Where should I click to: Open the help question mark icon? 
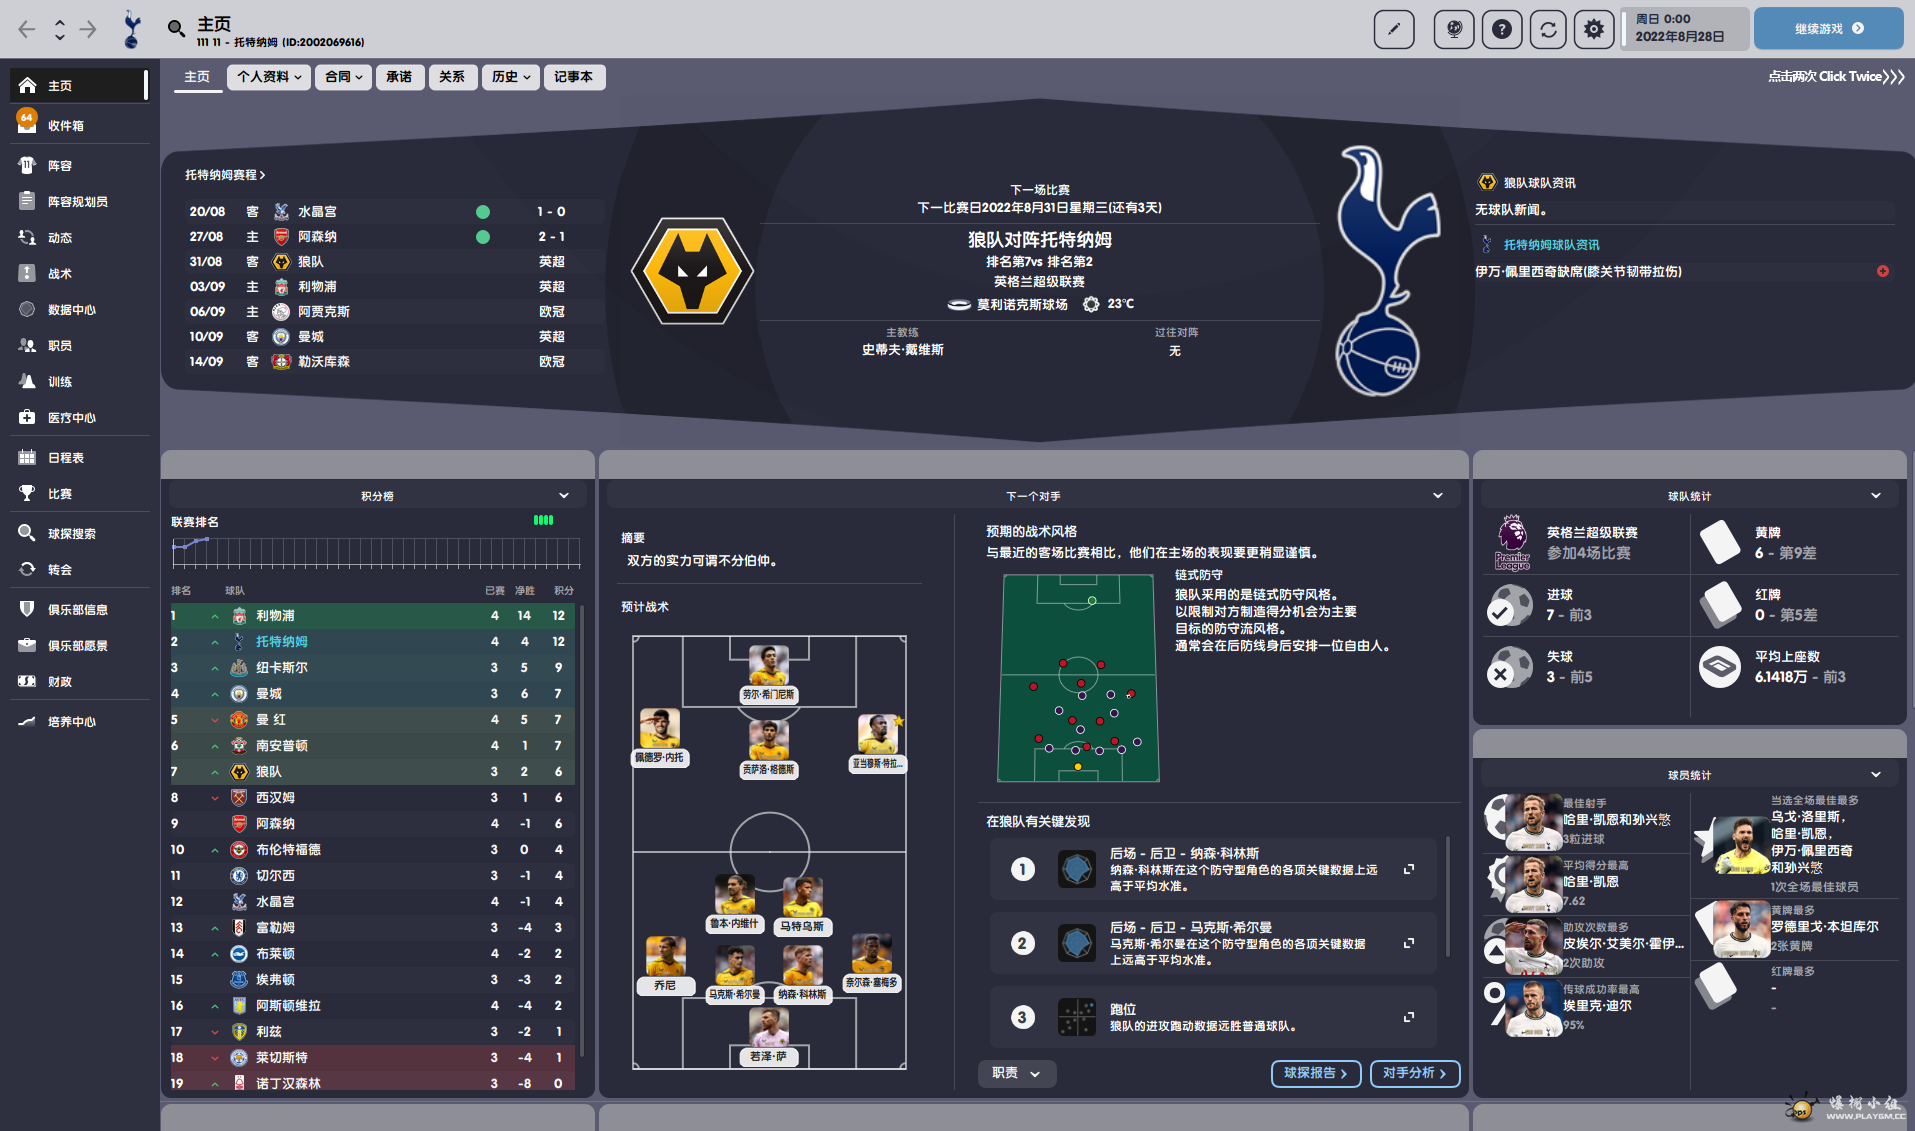pyautogui.click(x=1502, y=29)
